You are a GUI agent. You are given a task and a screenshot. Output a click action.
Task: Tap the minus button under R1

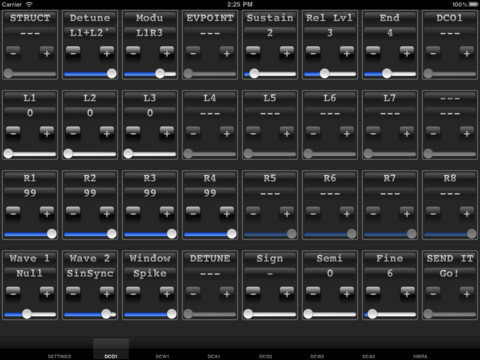pyautogui.click(x=13, y=212)
